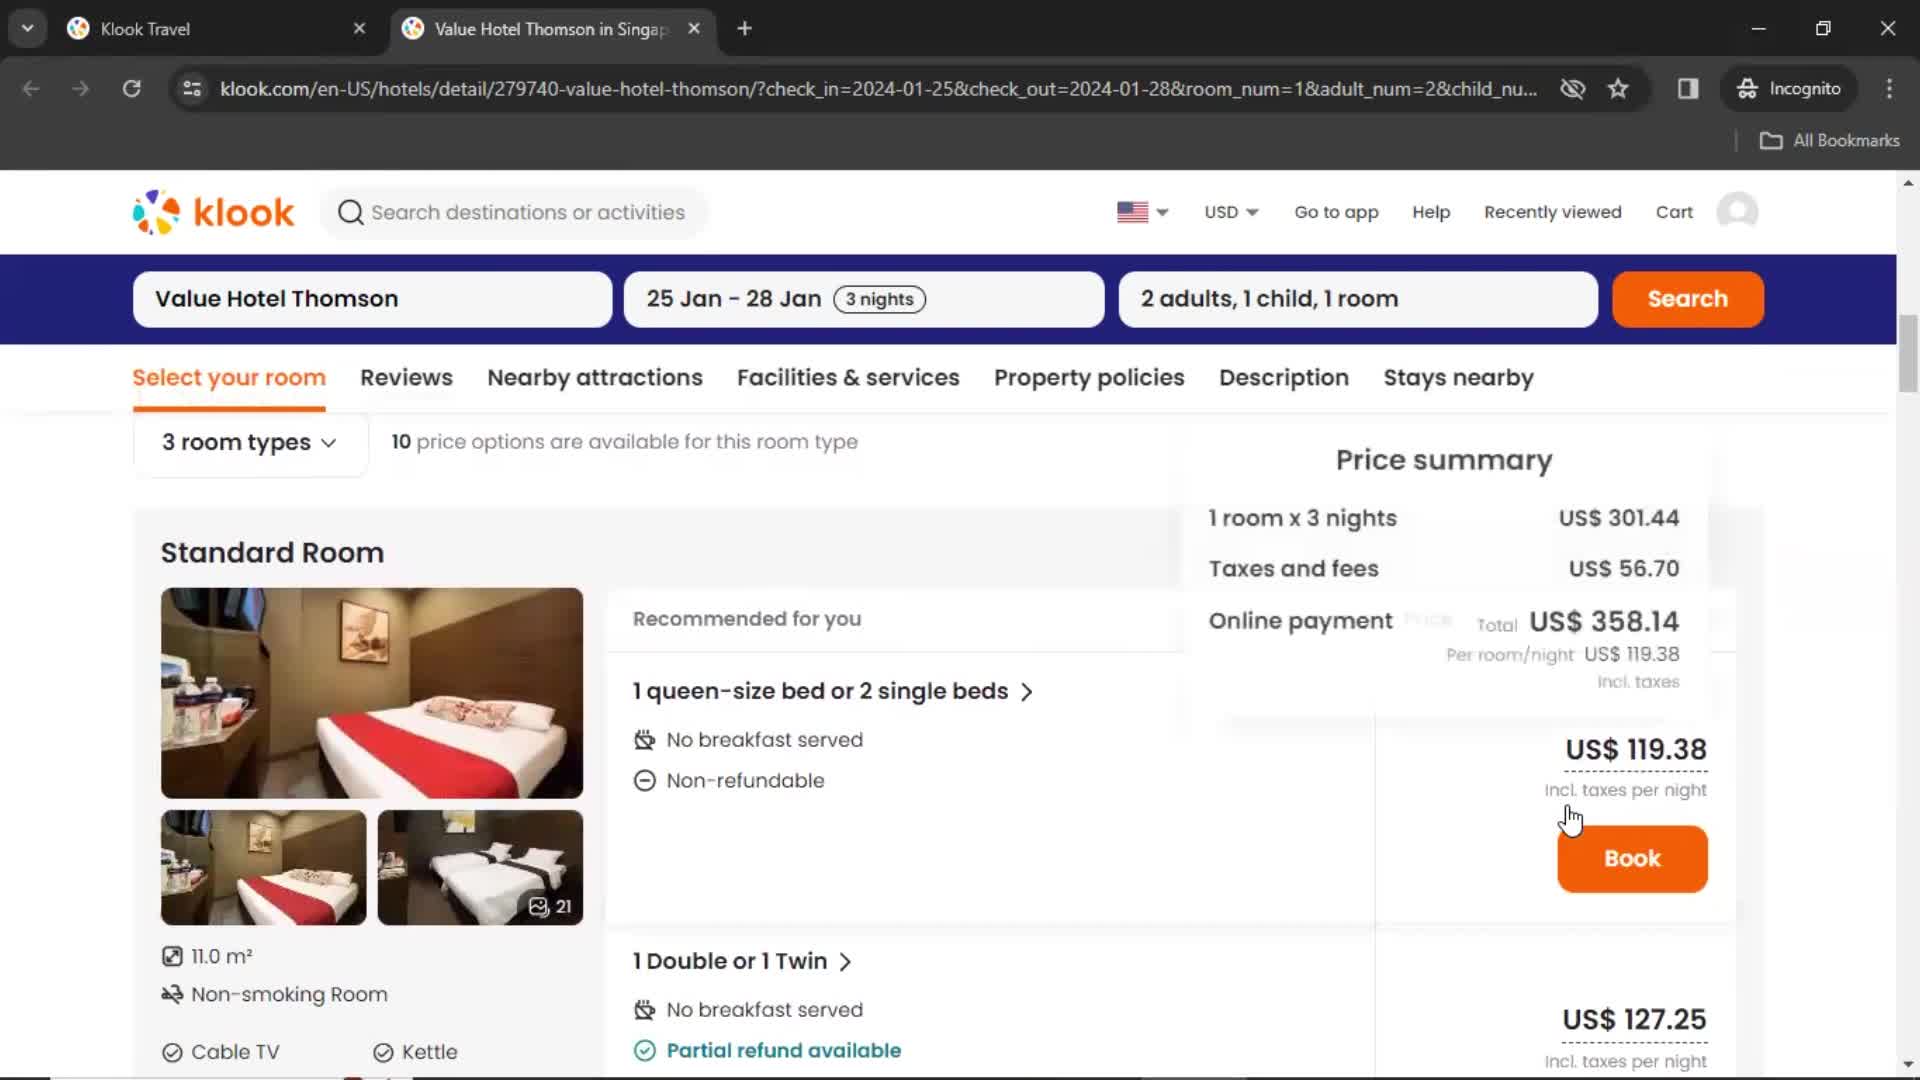Open the US flag language selector

pyautogui.click(x=1142, y=212)
